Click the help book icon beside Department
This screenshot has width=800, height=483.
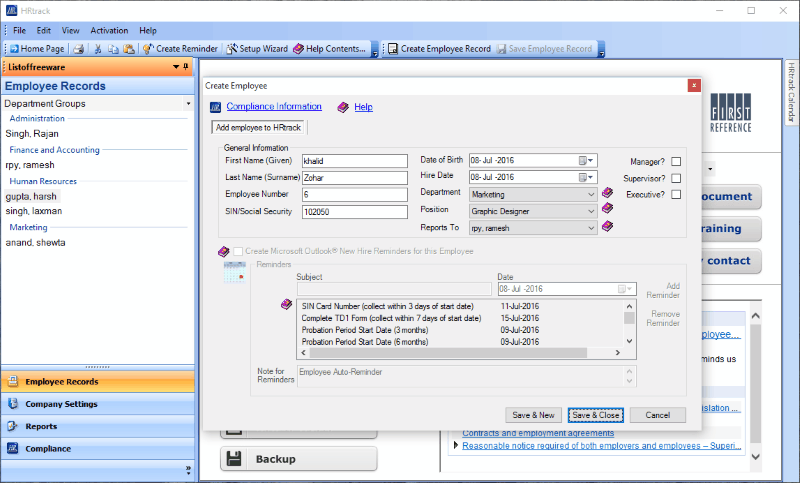click(x=607, y=193)
